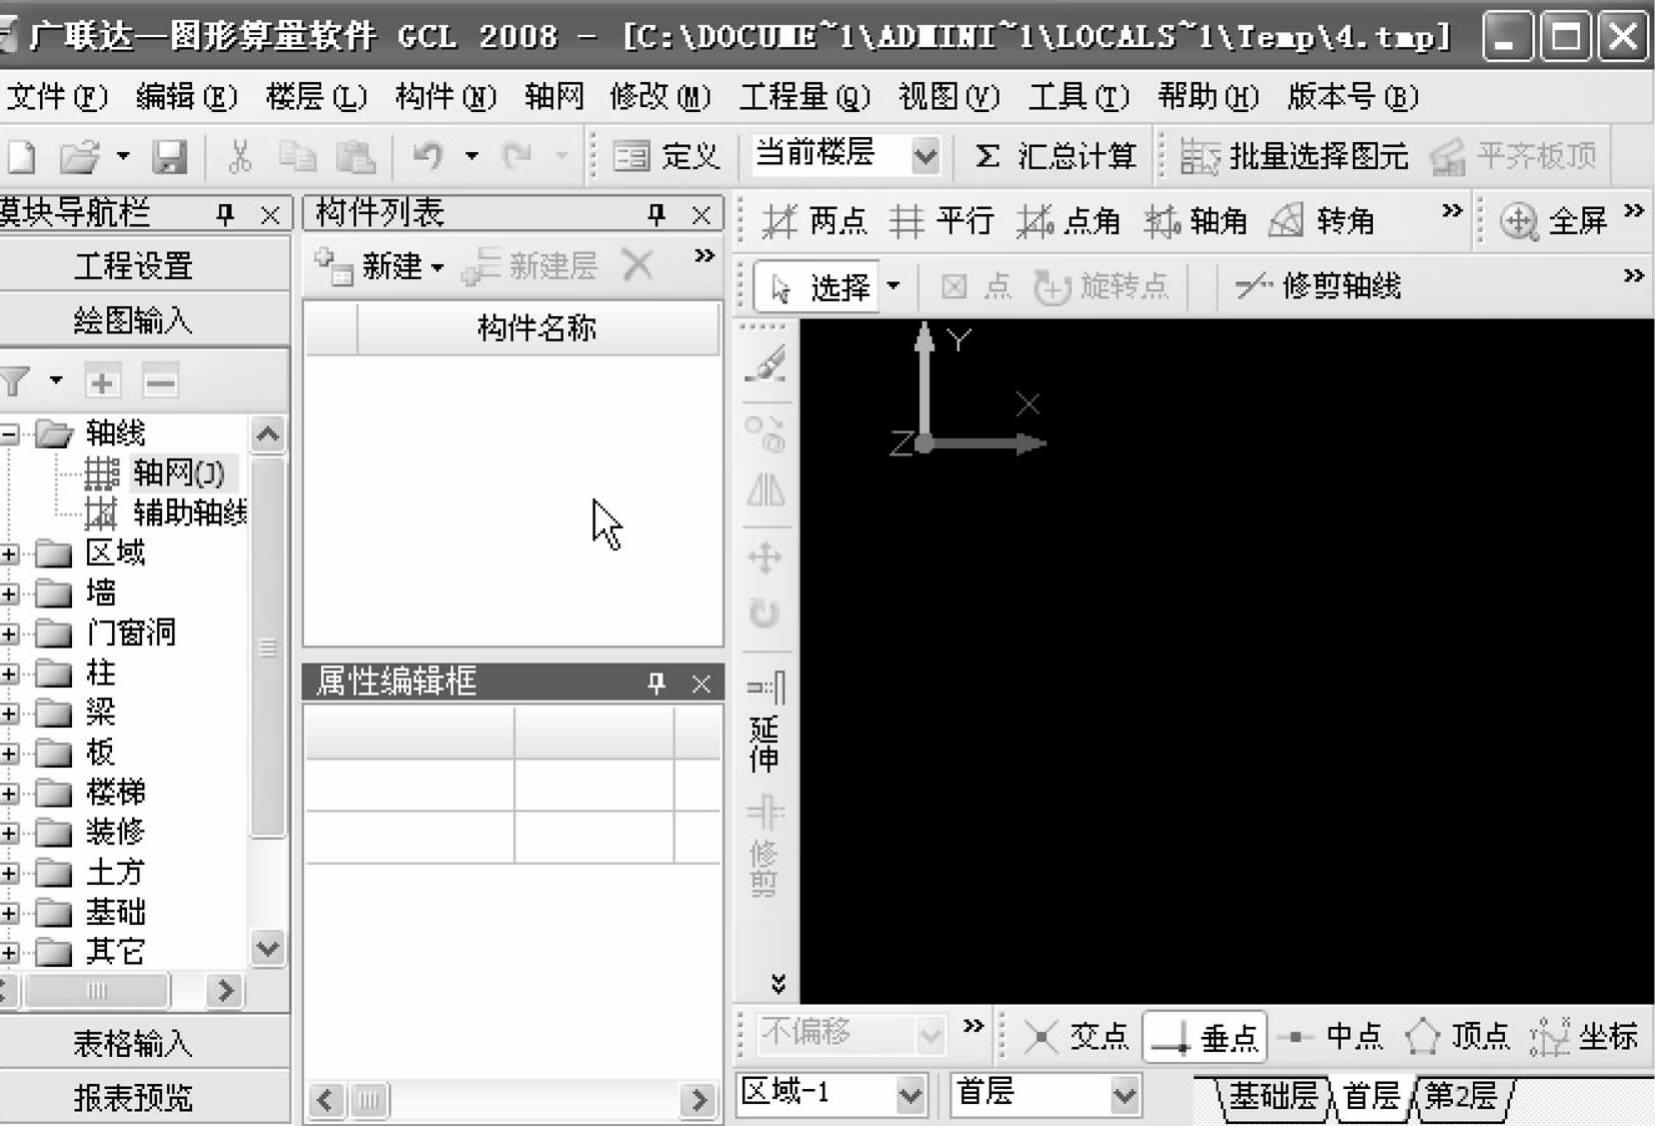Open the 编辑(E) menu
Screen dimensions: 1655x1126
[x=186, y=97]
